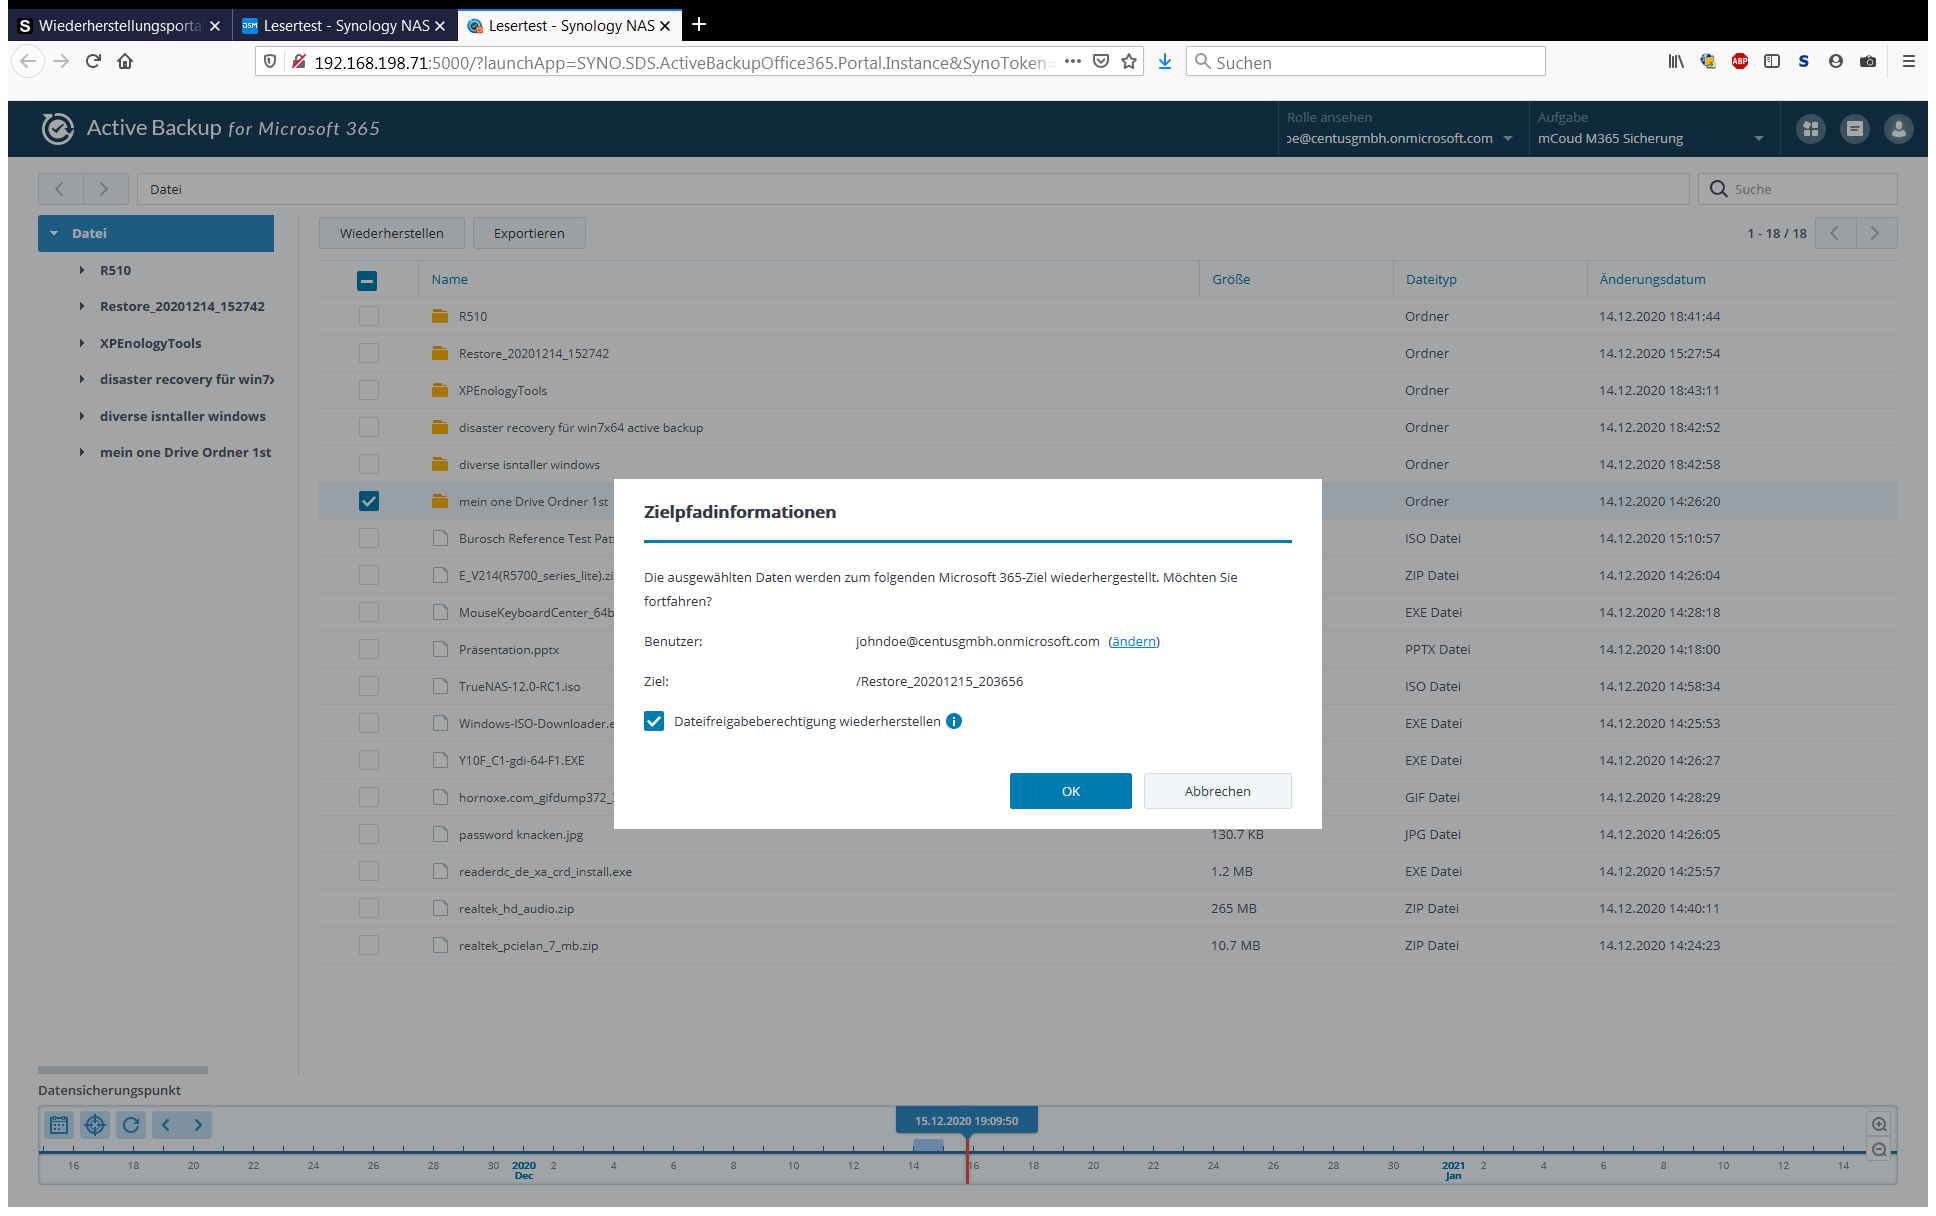
Task: Uncheck Dateifreigabeberechtigung wiederherstellen checkbox
Action: (654, 721)
